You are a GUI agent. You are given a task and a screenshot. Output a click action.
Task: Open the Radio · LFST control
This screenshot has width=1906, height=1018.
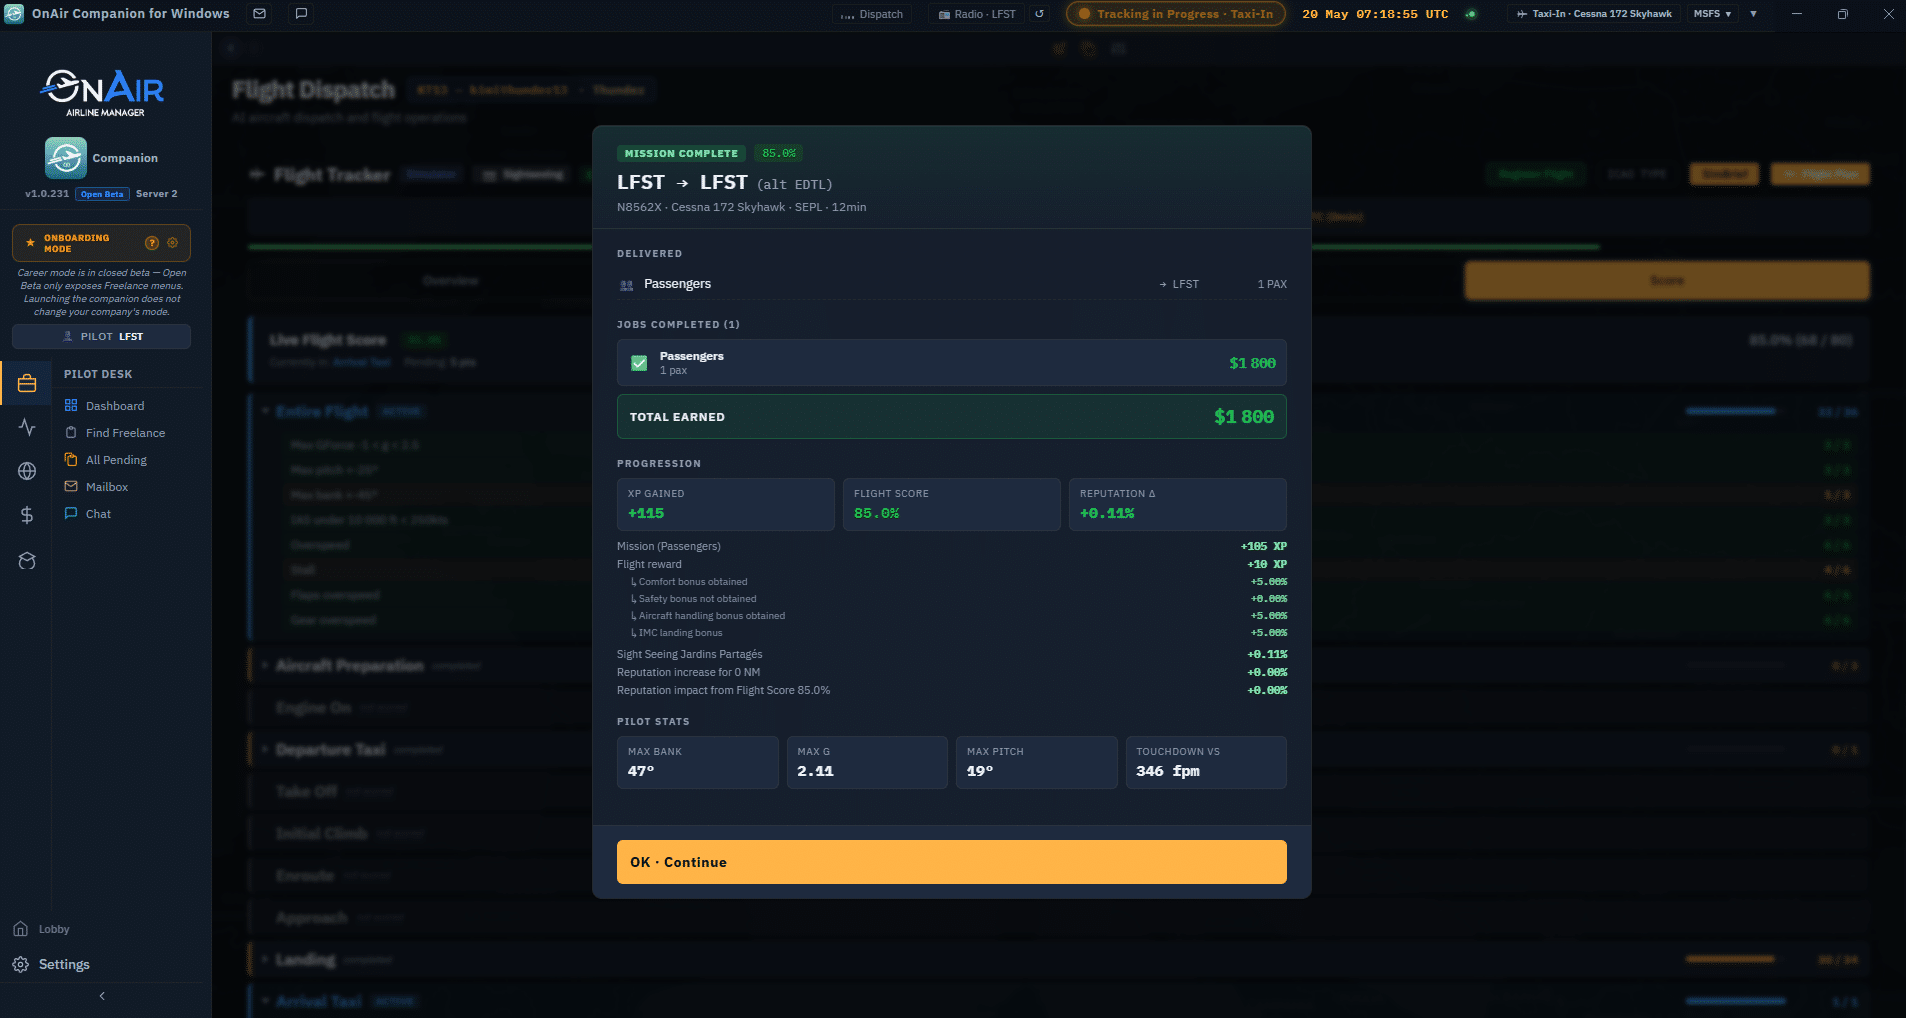coord(977,14)
